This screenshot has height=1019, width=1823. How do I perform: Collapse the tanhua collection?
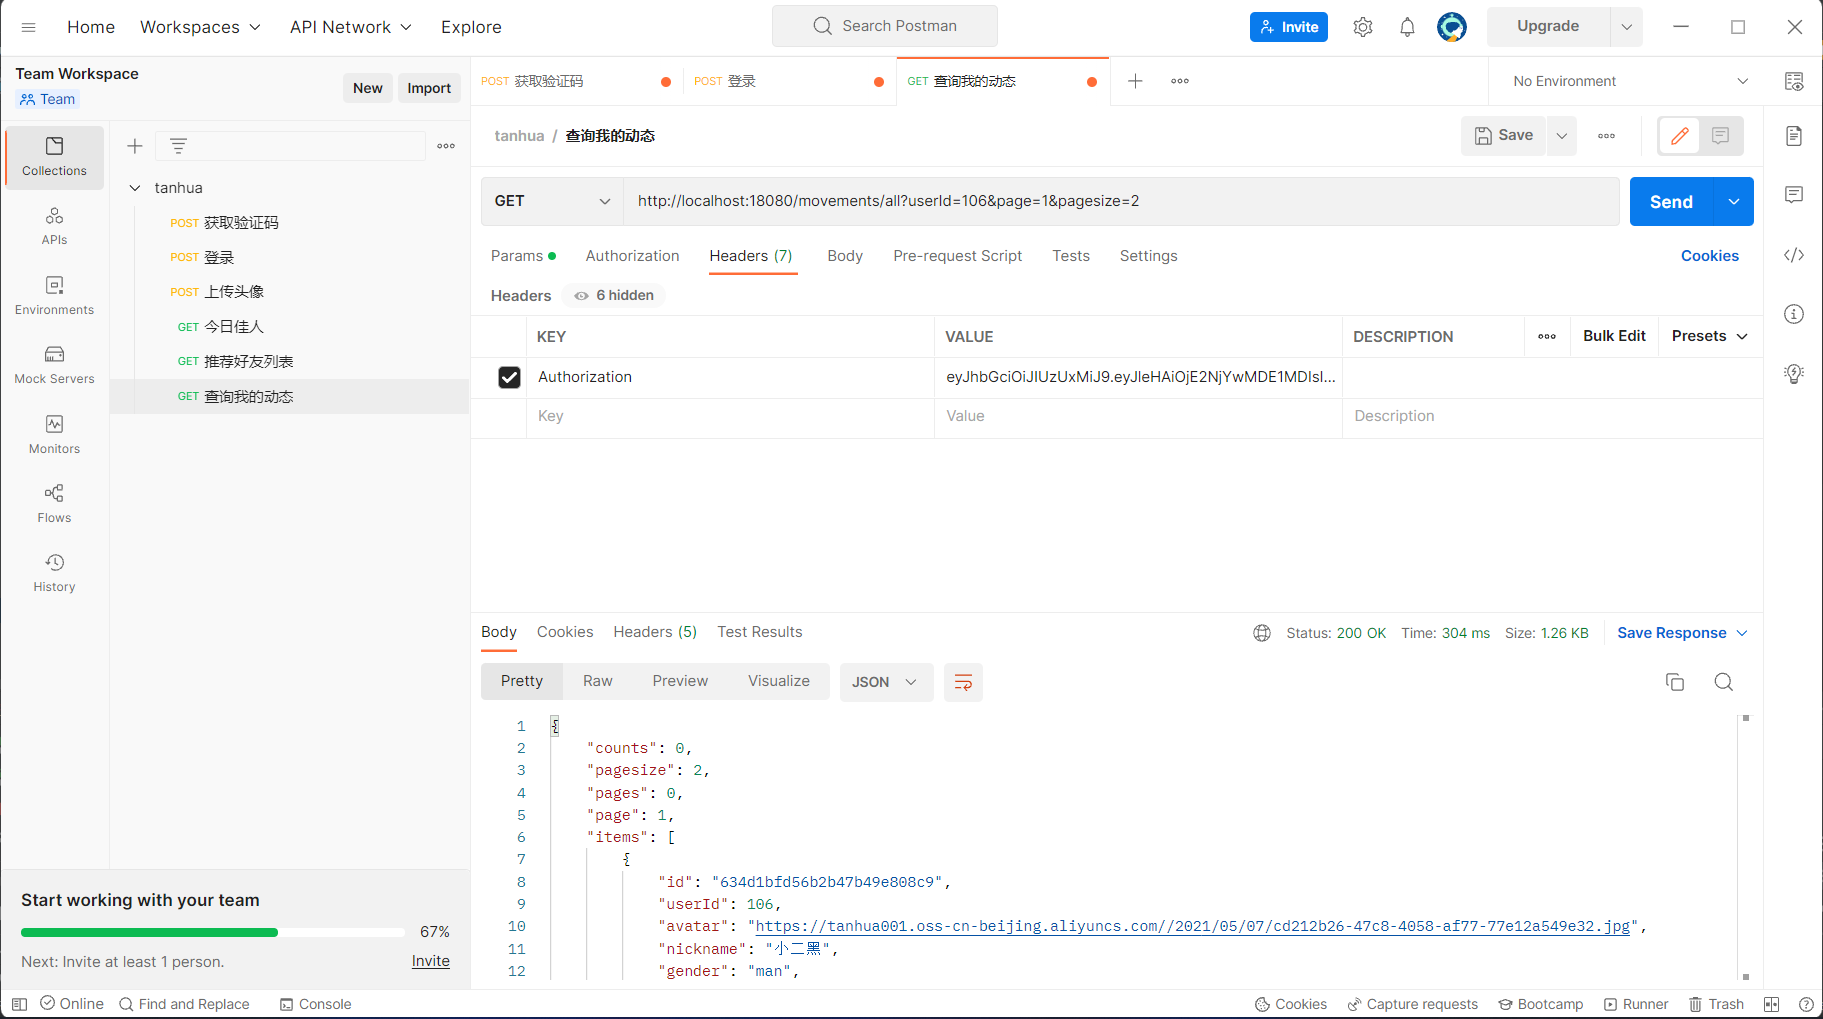(135, 188)
